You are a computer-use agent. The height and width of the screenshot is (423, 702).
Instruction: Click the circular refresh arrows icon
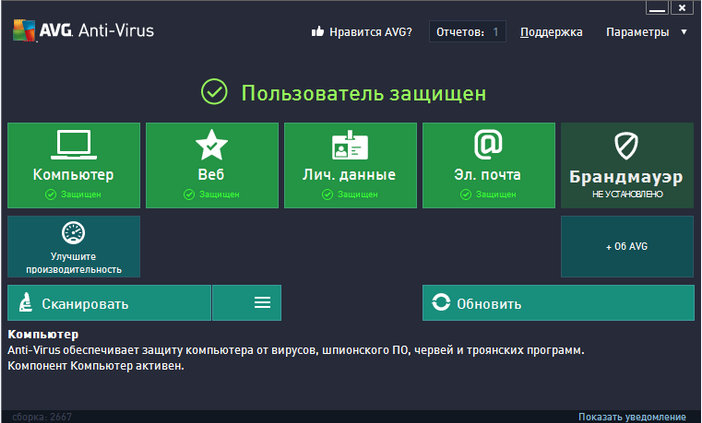(x=441, y=302)
